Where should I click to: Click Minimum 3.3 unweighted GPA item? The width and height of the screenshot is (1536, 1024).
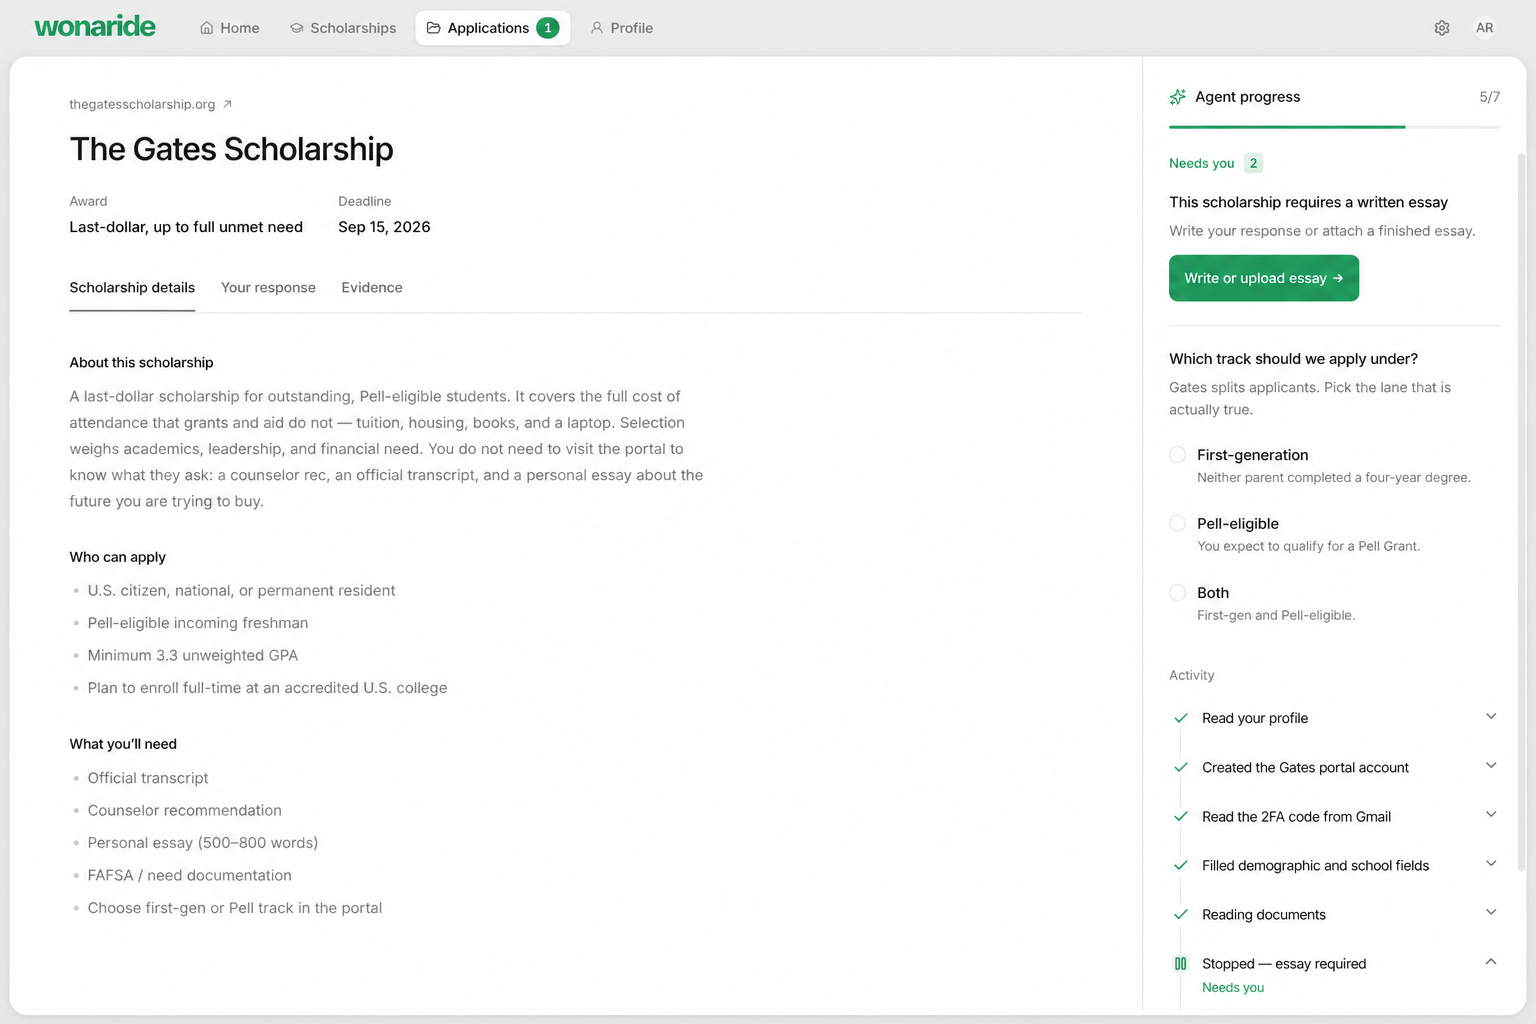click(x=193, y=656)
